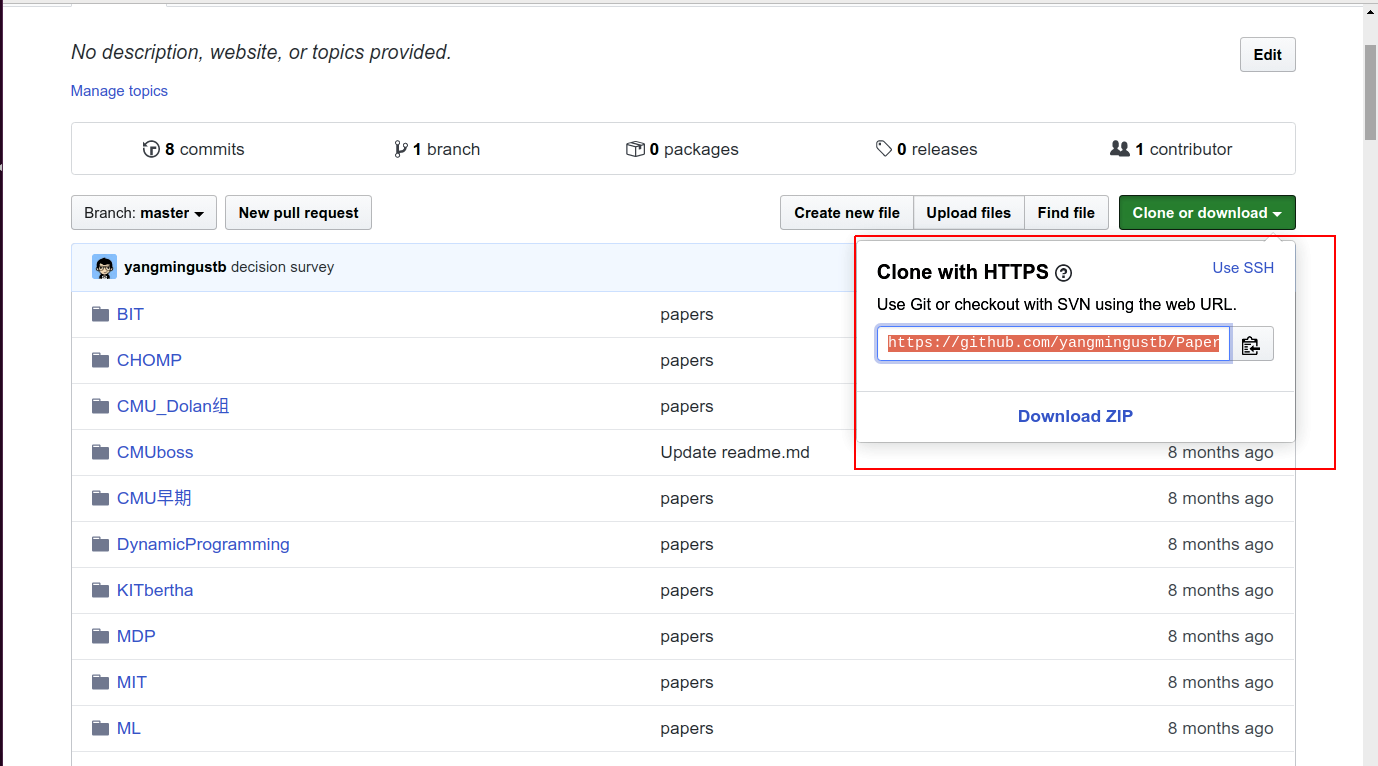Click the ML folder icon
Image resolution: width=1378 pixels, height=766 pixels.
pos(100,728)
